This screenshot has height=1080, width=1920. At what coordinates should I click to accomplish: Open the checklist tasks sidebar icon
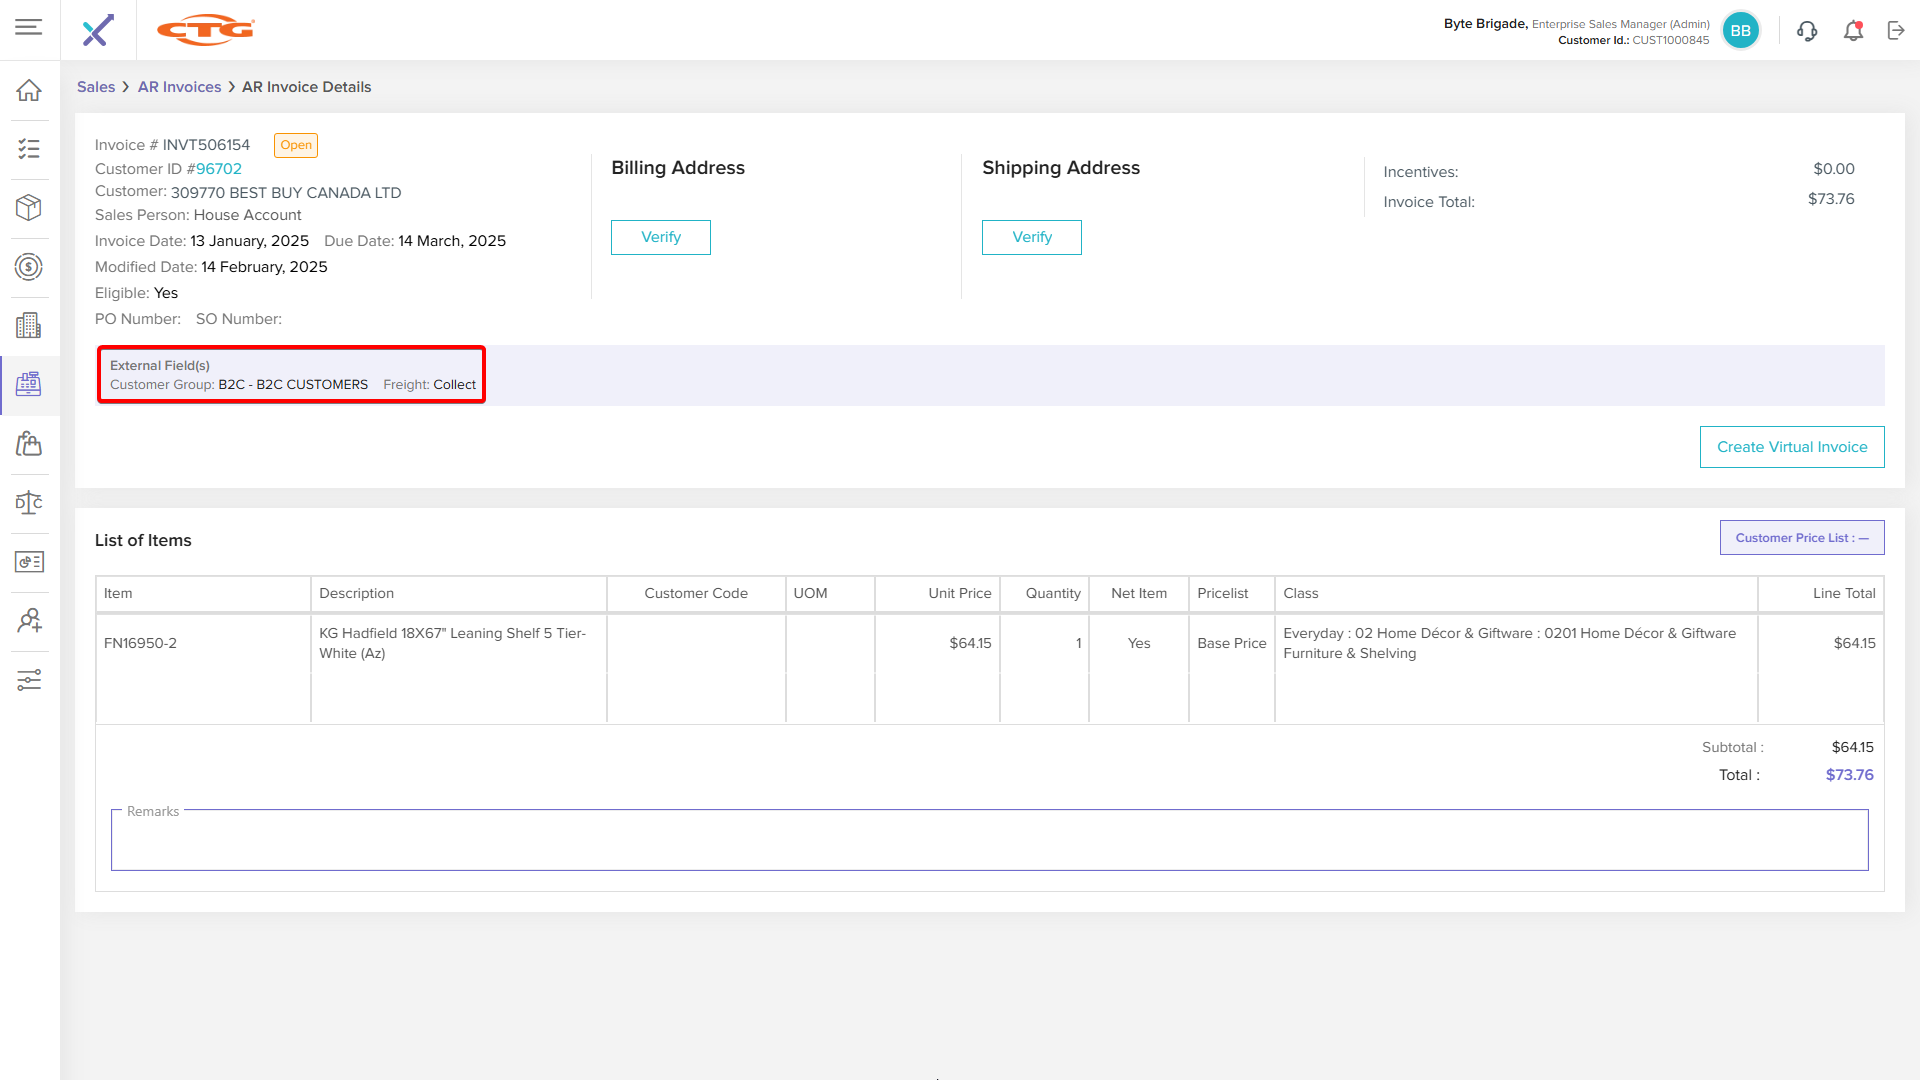point(29,149)
